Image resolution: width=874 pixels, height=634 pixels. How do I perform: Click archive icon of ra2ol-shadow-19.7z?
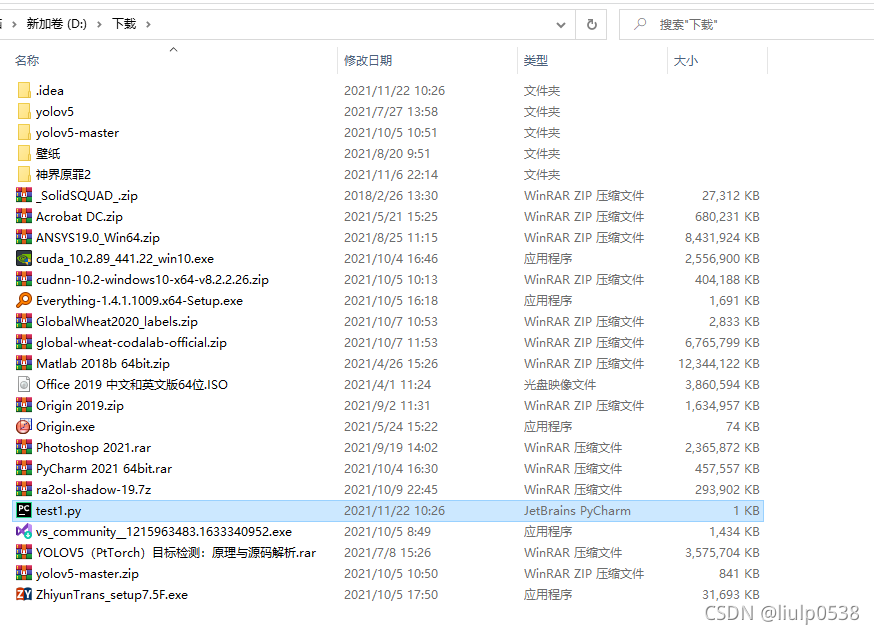(24, 490)
